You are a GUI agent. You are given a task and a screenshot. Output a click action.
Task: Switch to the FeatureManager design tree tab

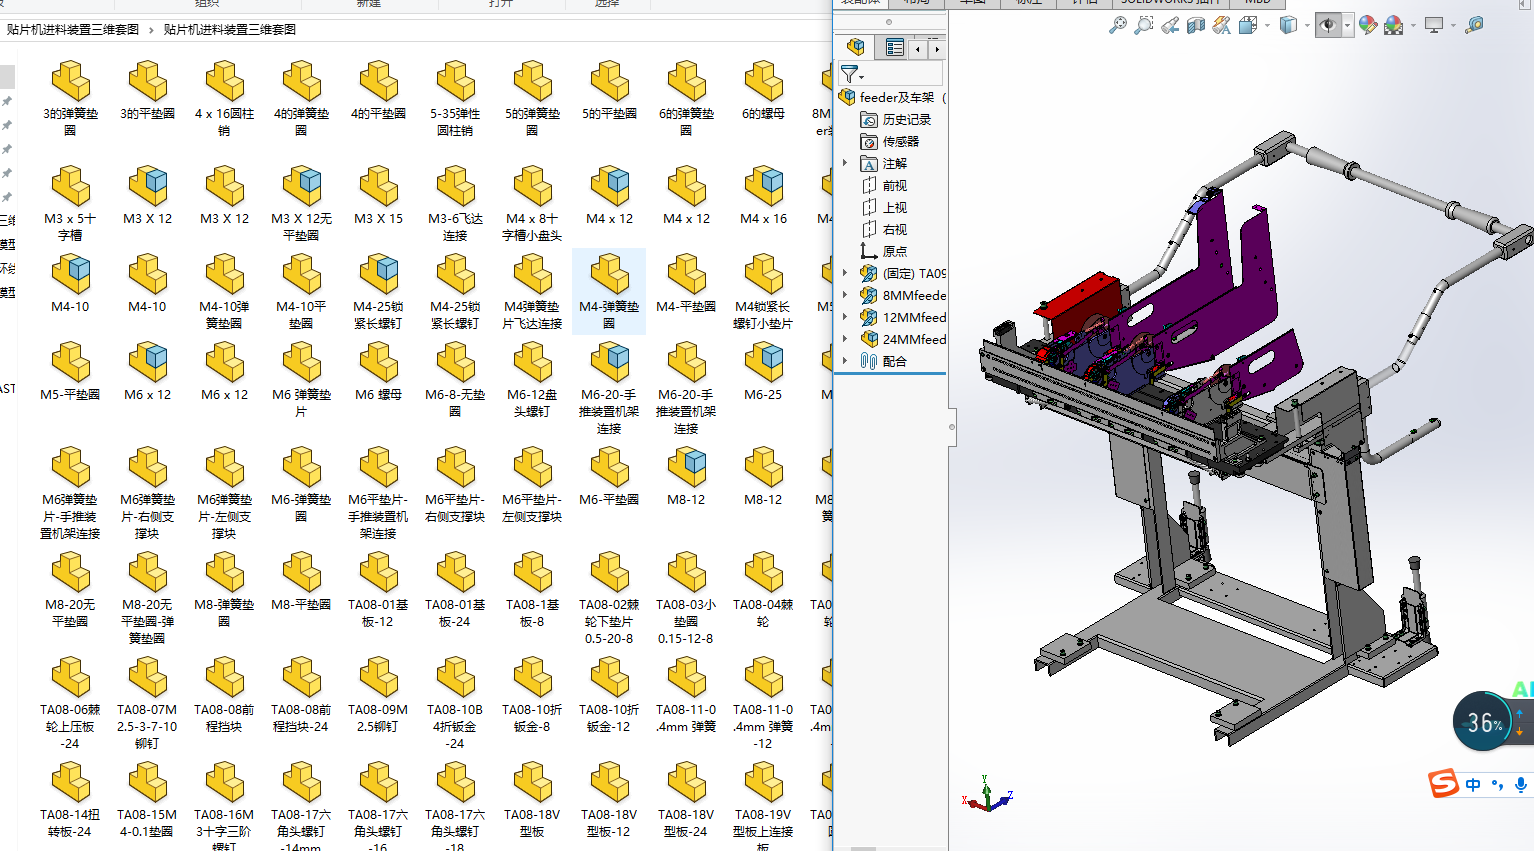[855, 47]
